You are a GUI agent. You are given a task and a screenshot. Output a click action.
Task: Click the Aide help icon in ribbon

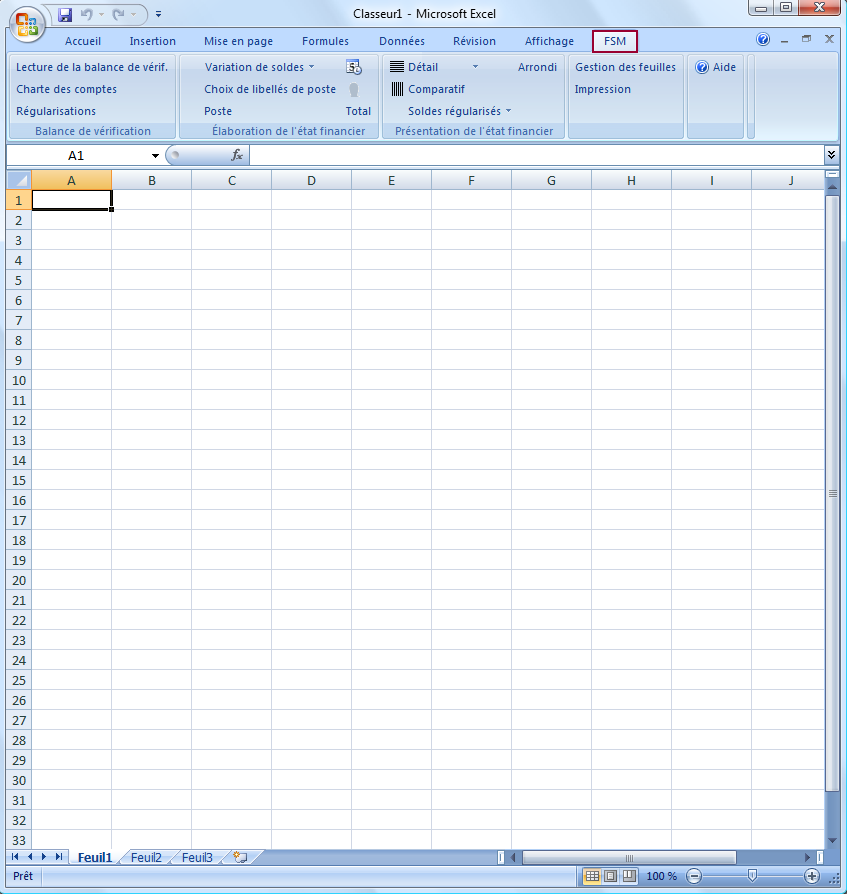click(702, 68)
